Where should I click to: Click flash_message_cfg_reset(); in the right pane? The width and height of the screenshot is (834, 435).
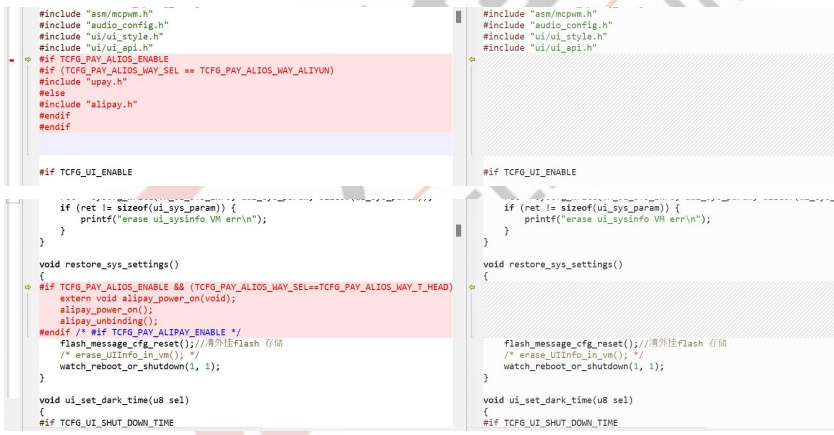tap(571, 344)
